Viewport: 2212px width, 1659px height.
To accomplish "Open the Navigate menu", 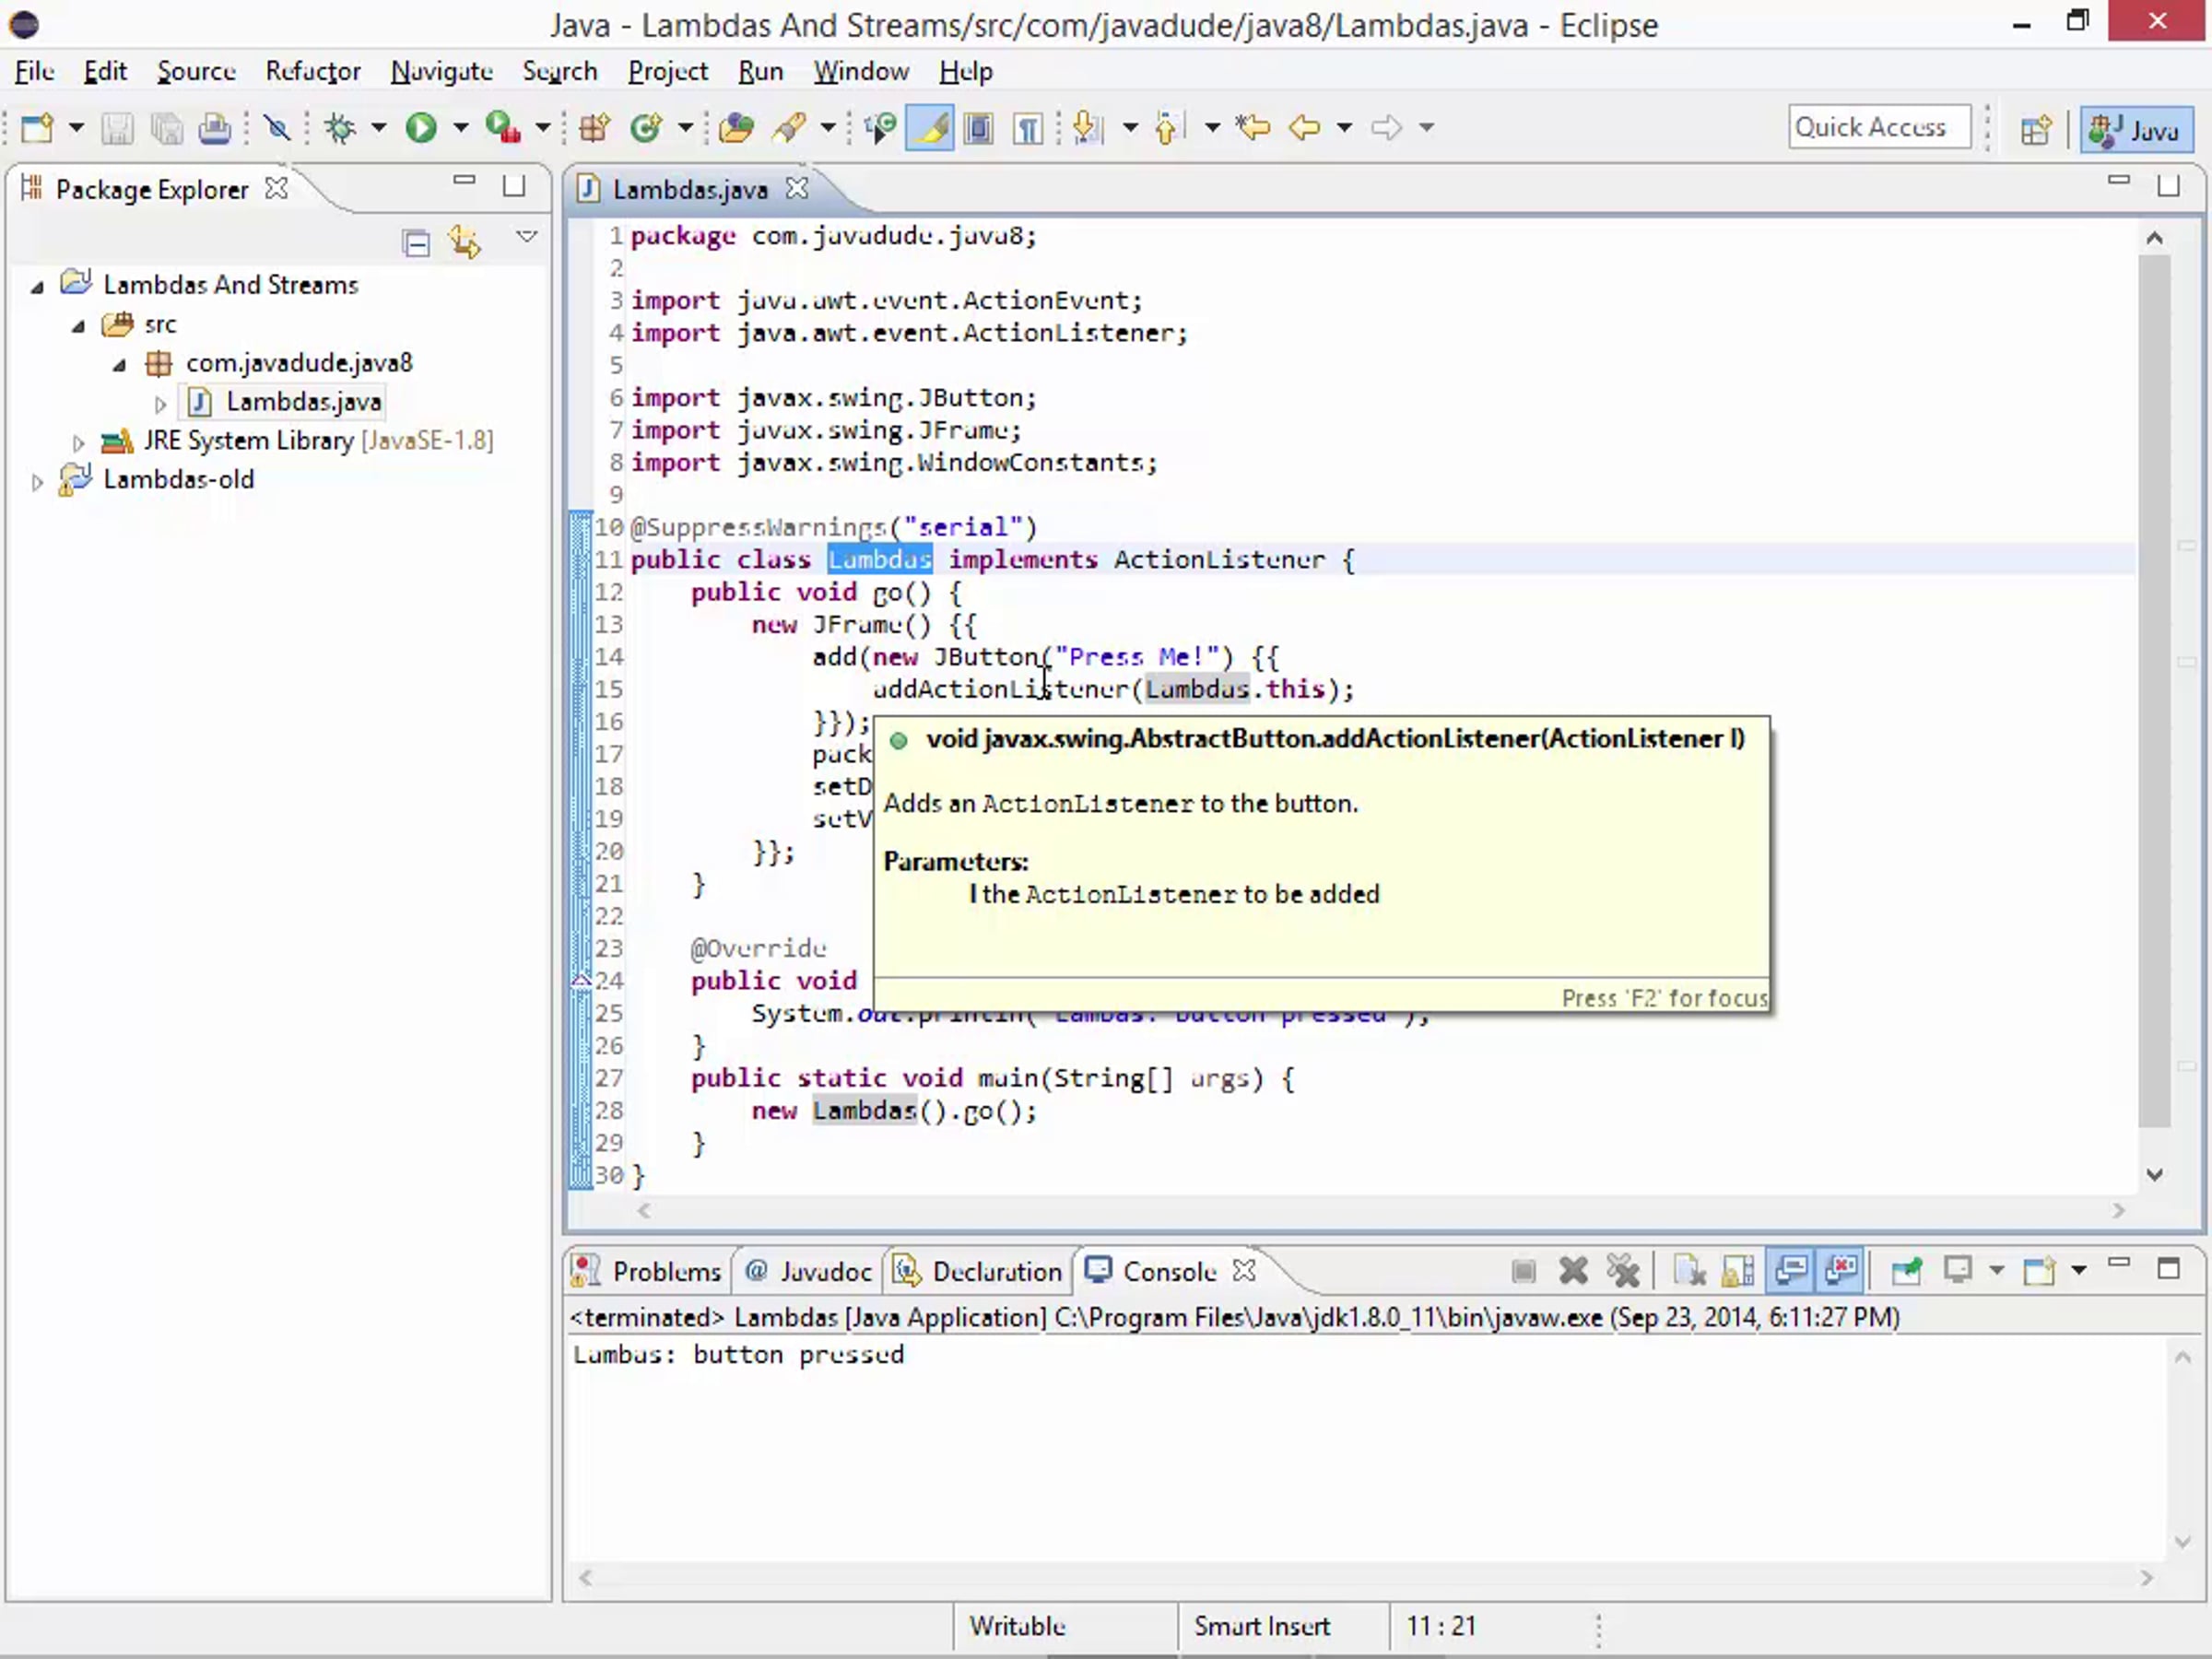I will click(441, 71).
